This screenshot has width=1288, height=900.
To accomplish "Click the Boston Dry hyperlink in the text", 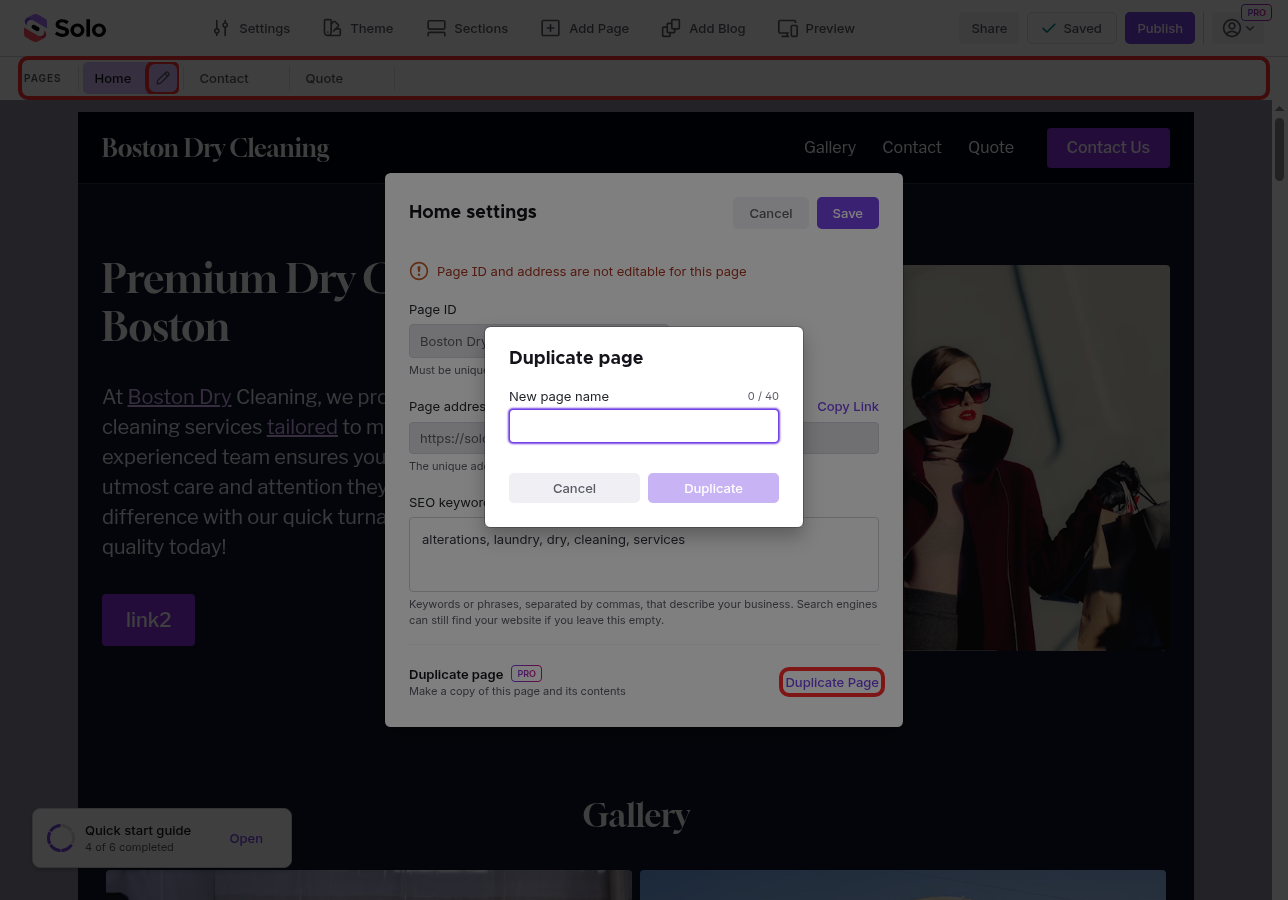I will pyautogui.click(x=180, y=397).
